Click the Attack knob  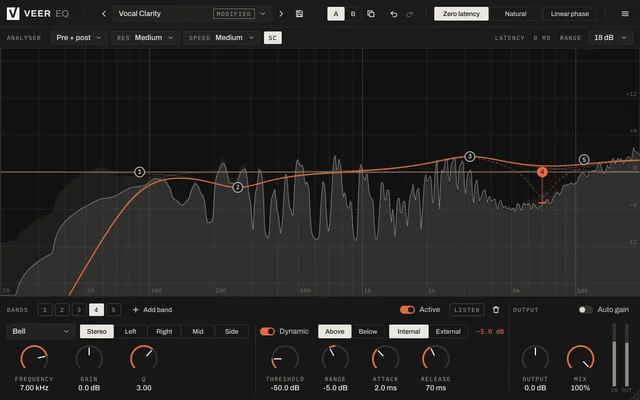click(385, 359)
